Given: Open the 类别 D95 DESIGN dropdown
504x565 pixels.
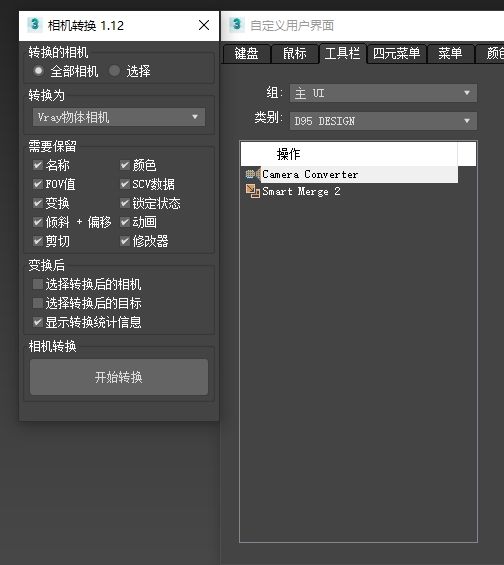Looking at the screenshot, I should (x=383, y=121).
